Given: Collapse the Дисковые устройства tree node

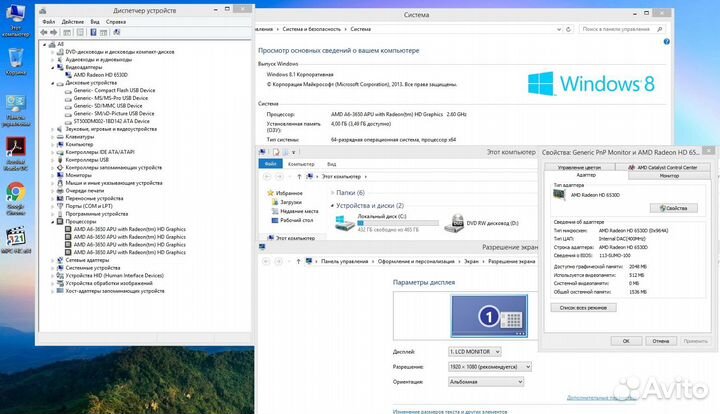Looking at the screenshot, I should tap(52, 83).
